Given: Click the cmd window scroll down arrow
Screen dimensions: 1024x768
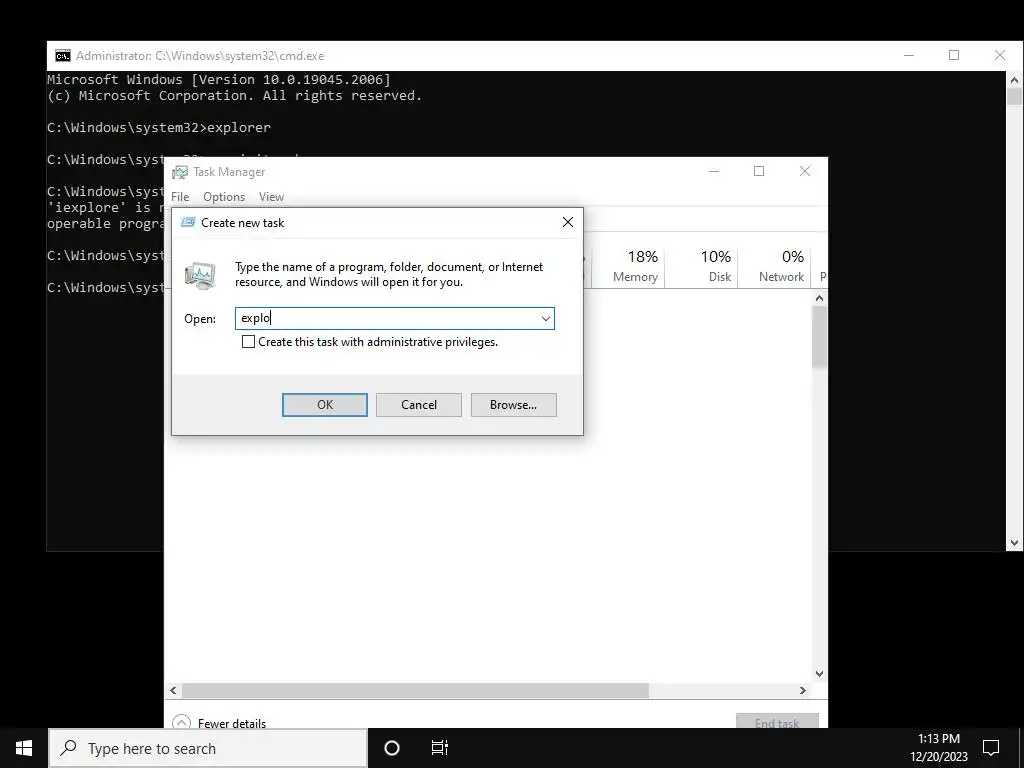Looking at the screenshot, I should [x=1014, y=543].
